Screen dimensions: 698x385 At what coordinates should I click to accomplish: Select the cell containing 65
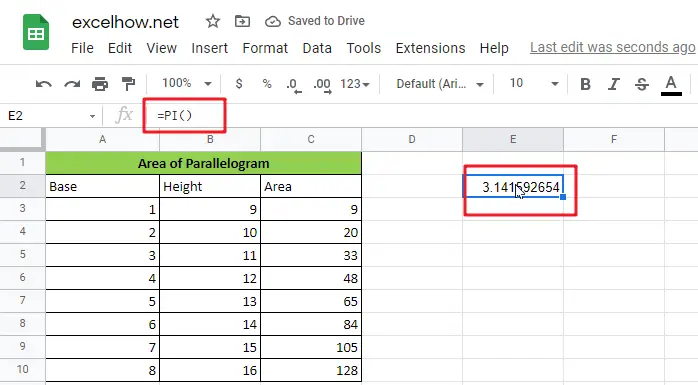click(311, 301)
